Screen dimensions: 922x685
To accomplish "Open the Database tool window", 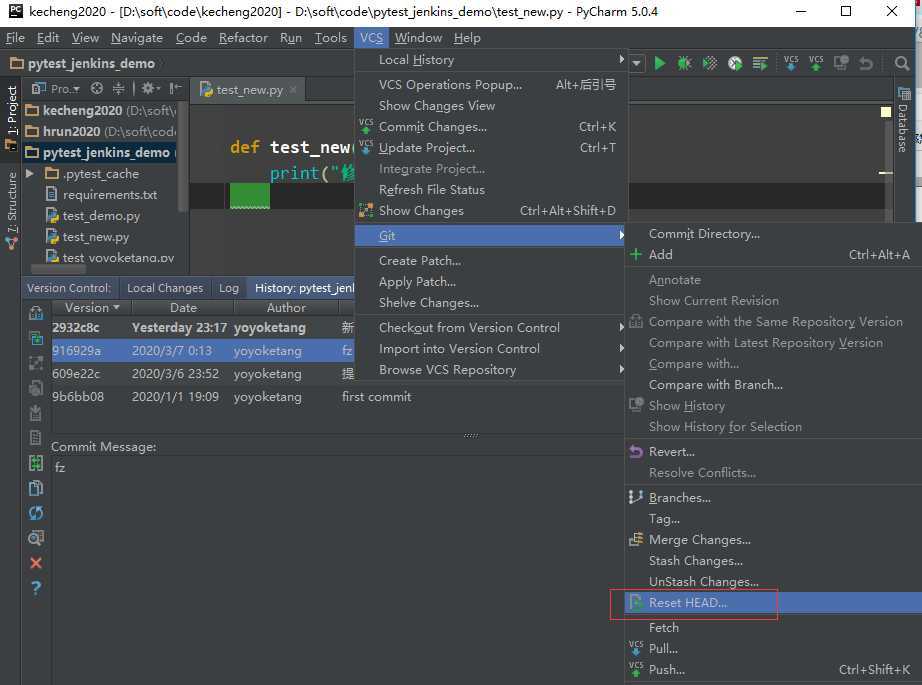I will pyautogui.click(x=903, y=121).
